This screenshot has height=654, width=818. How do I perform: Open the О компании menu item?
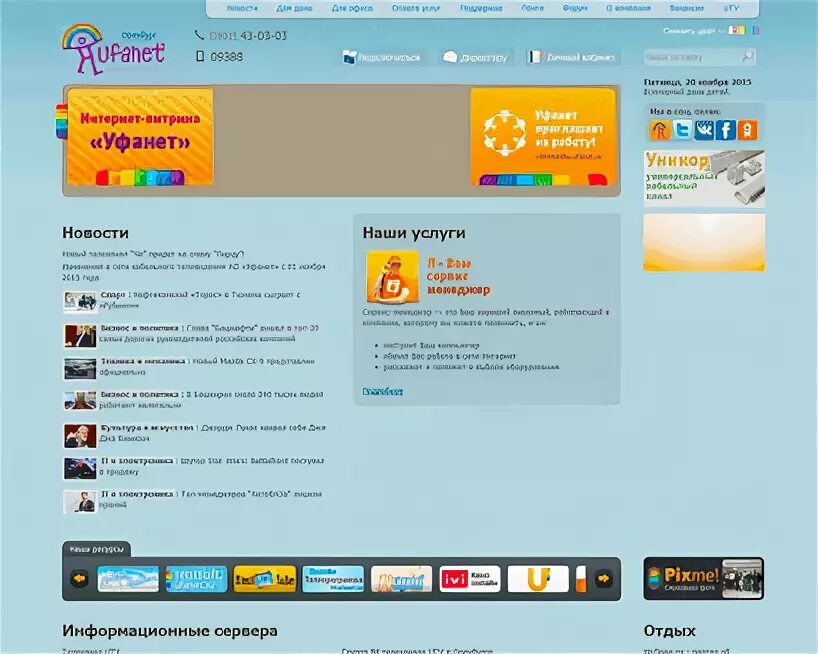(x=628, y=8)
